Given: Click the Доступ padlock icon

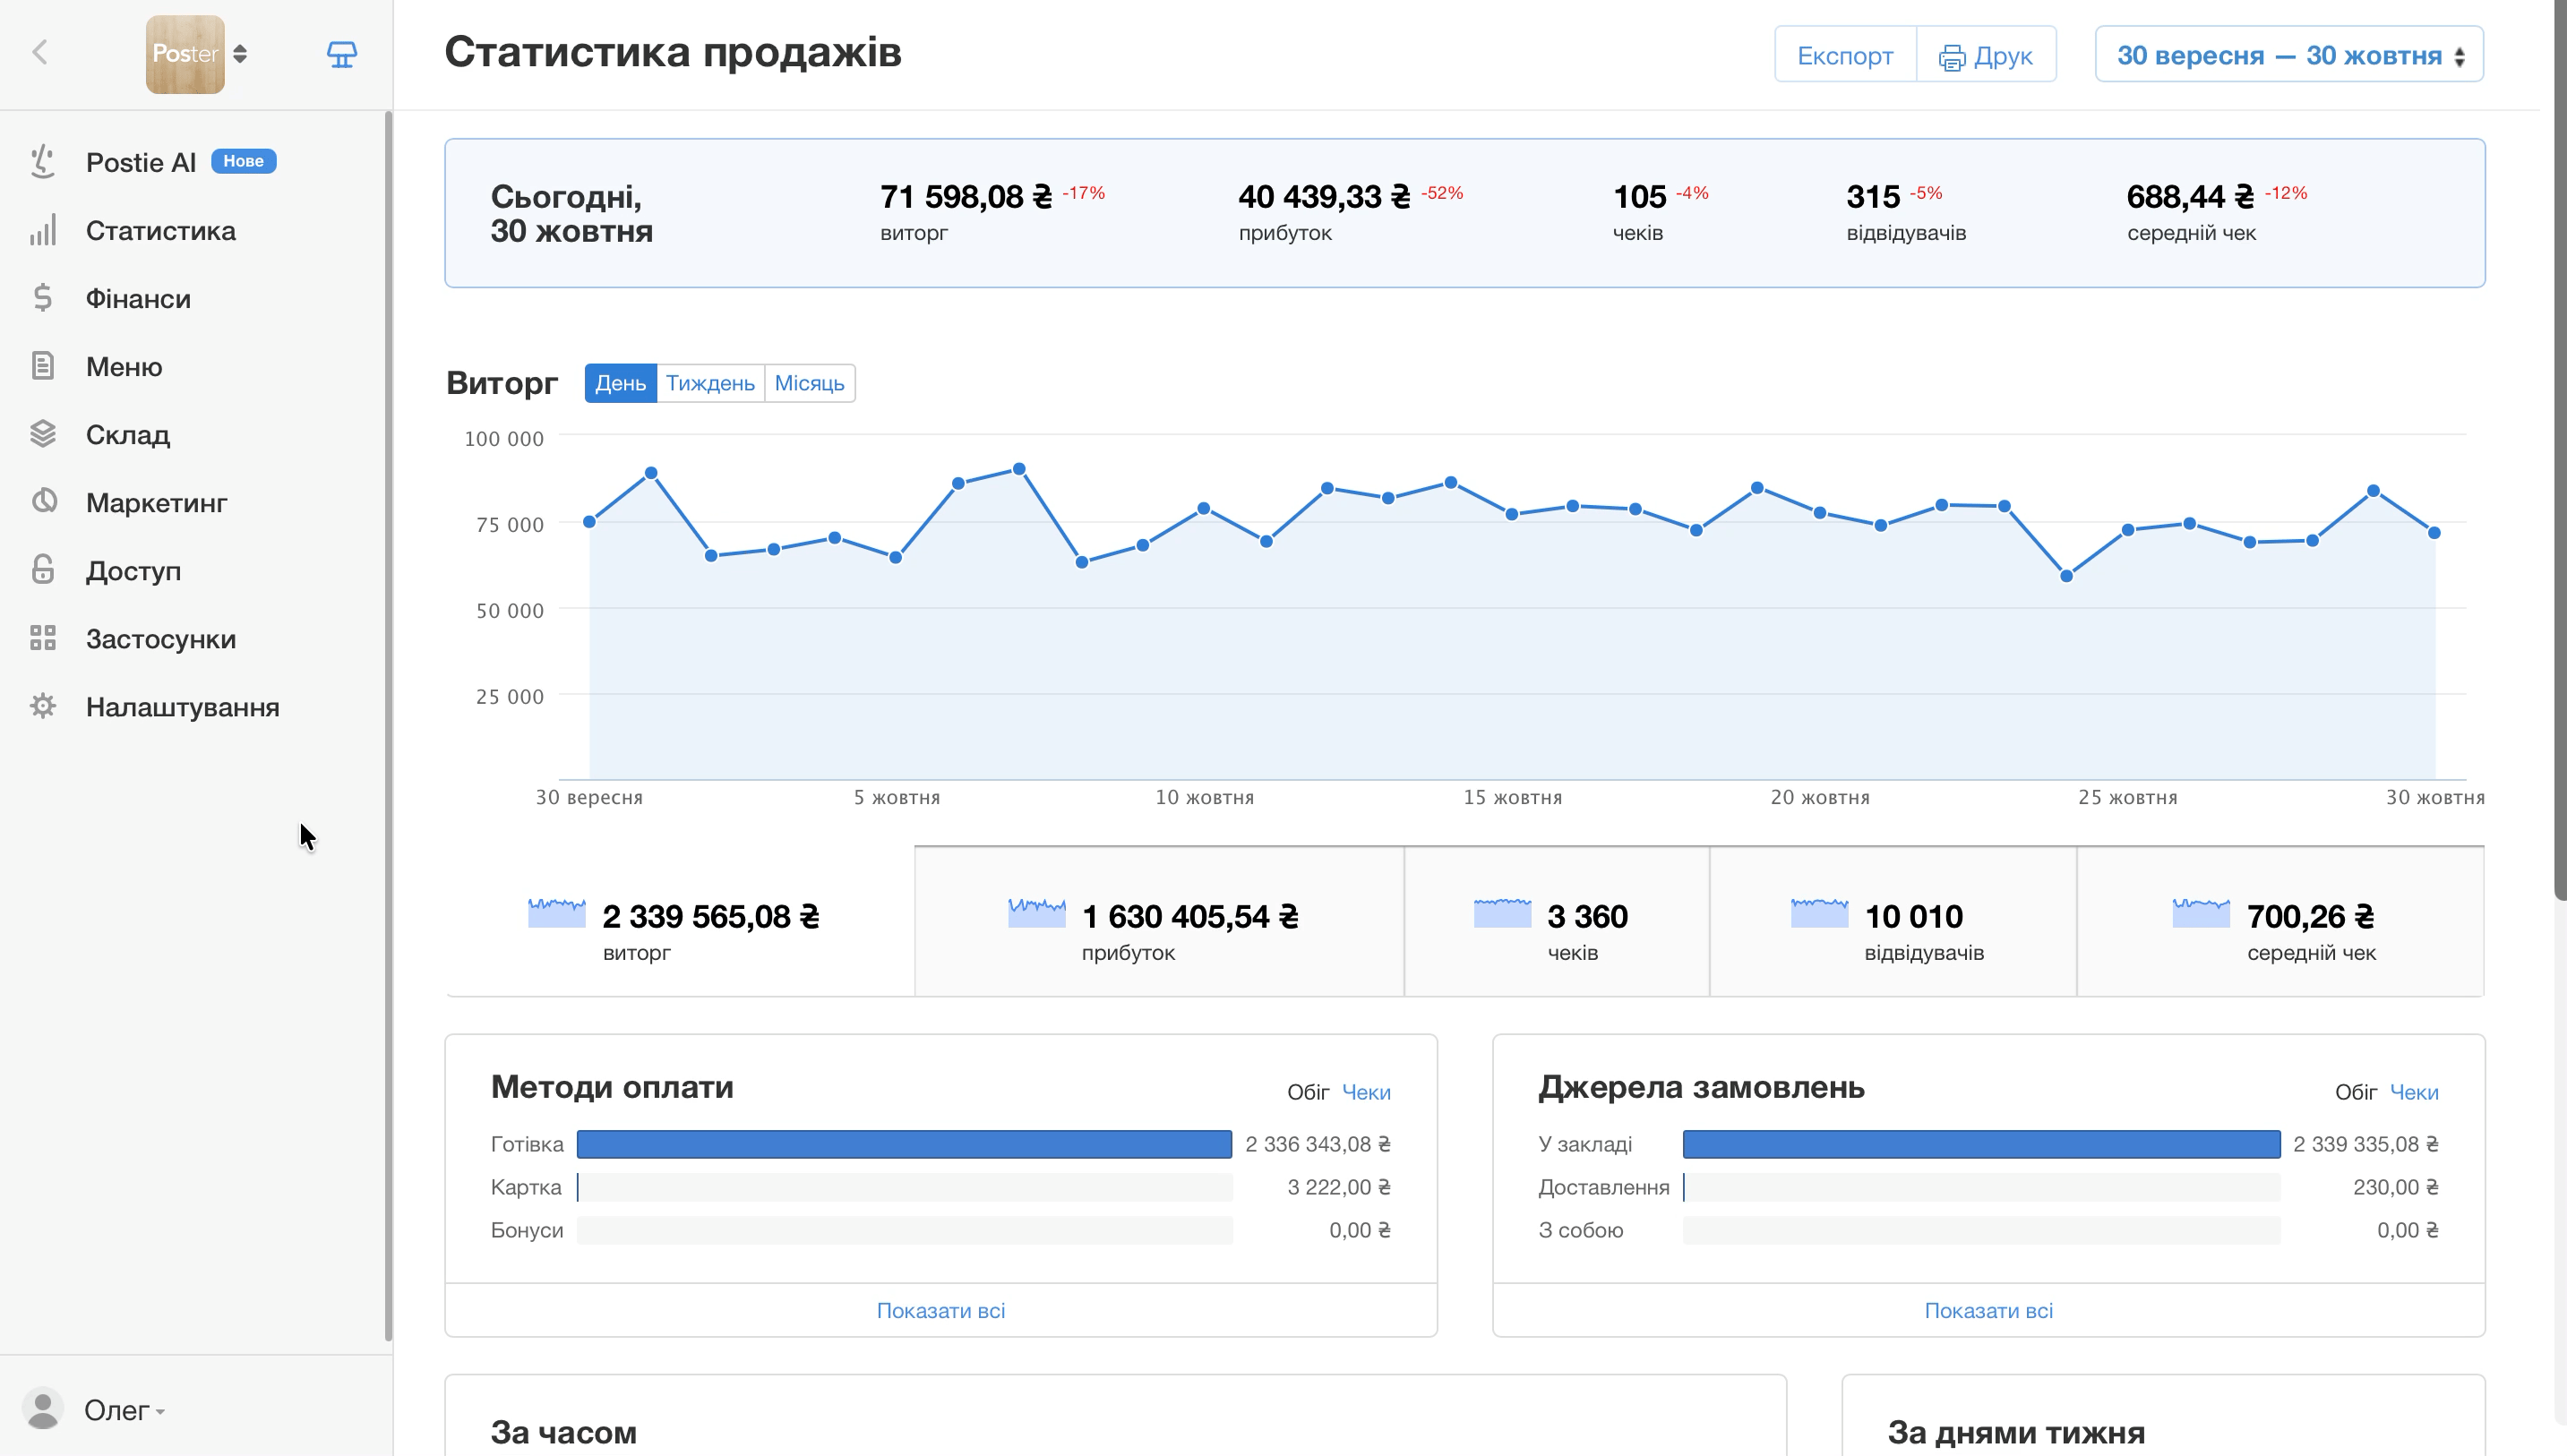Looking at the screenshot, I should click(43, 570).
